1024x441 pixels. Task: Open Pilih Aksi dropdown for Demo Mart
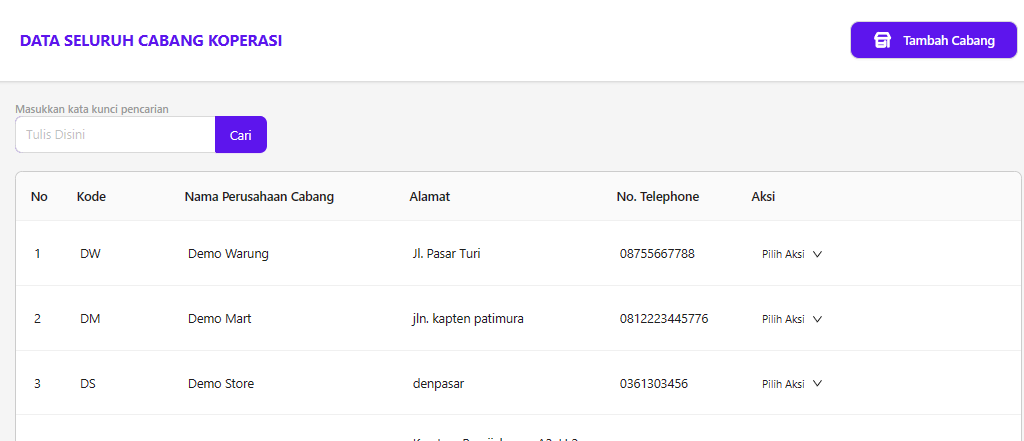point(791,319)
